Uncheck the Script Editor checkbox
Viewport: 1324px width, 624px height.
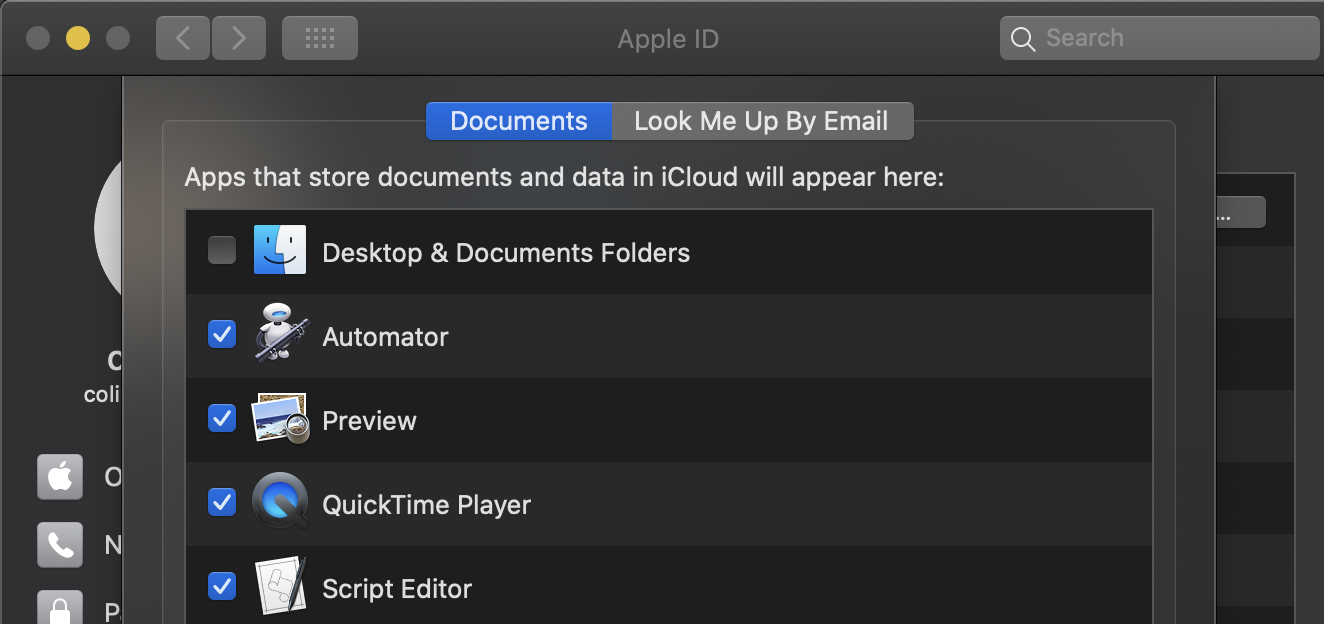pos(222,586)
